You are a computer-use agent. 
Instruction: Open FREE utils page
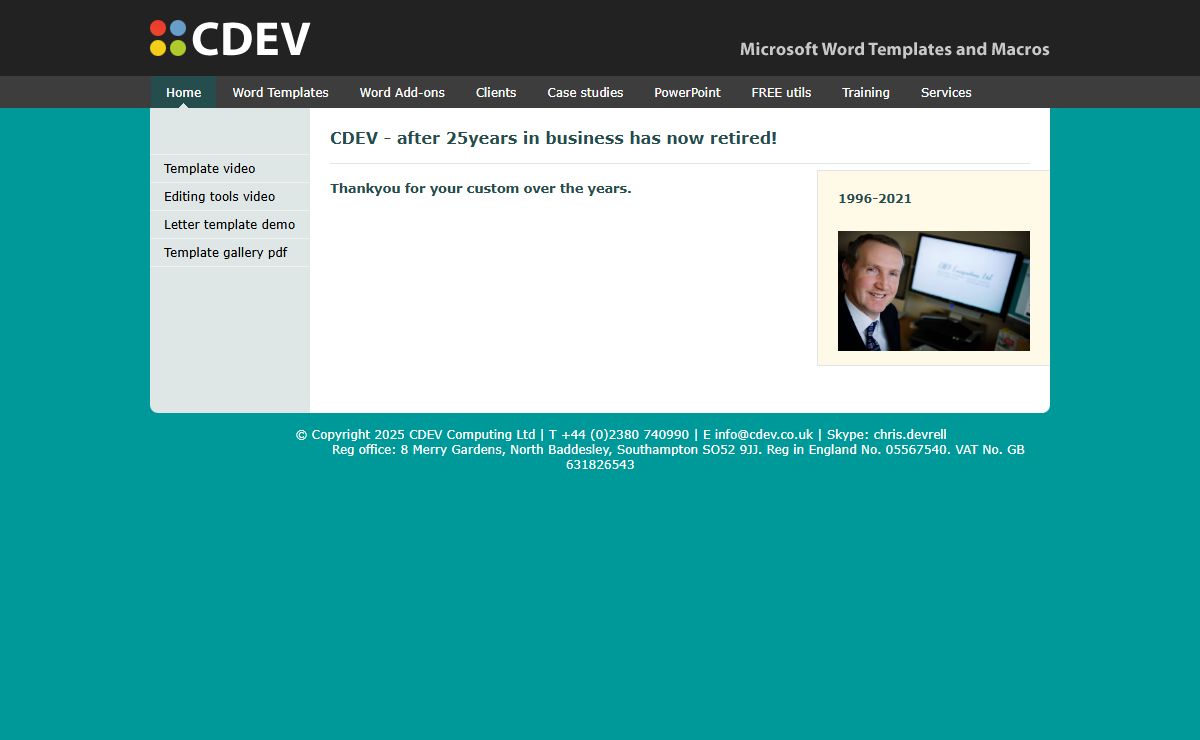click(x=781, y=92)
